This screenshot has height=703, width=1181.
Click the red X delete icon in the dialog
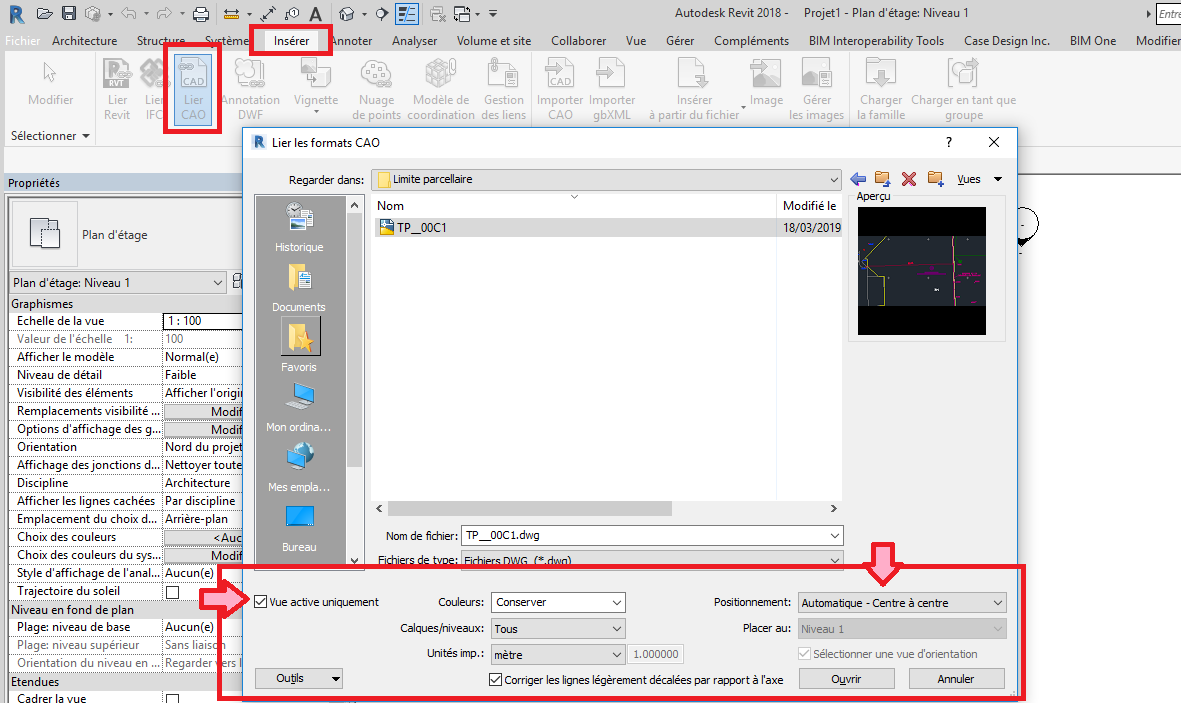[x=909, y=179]
